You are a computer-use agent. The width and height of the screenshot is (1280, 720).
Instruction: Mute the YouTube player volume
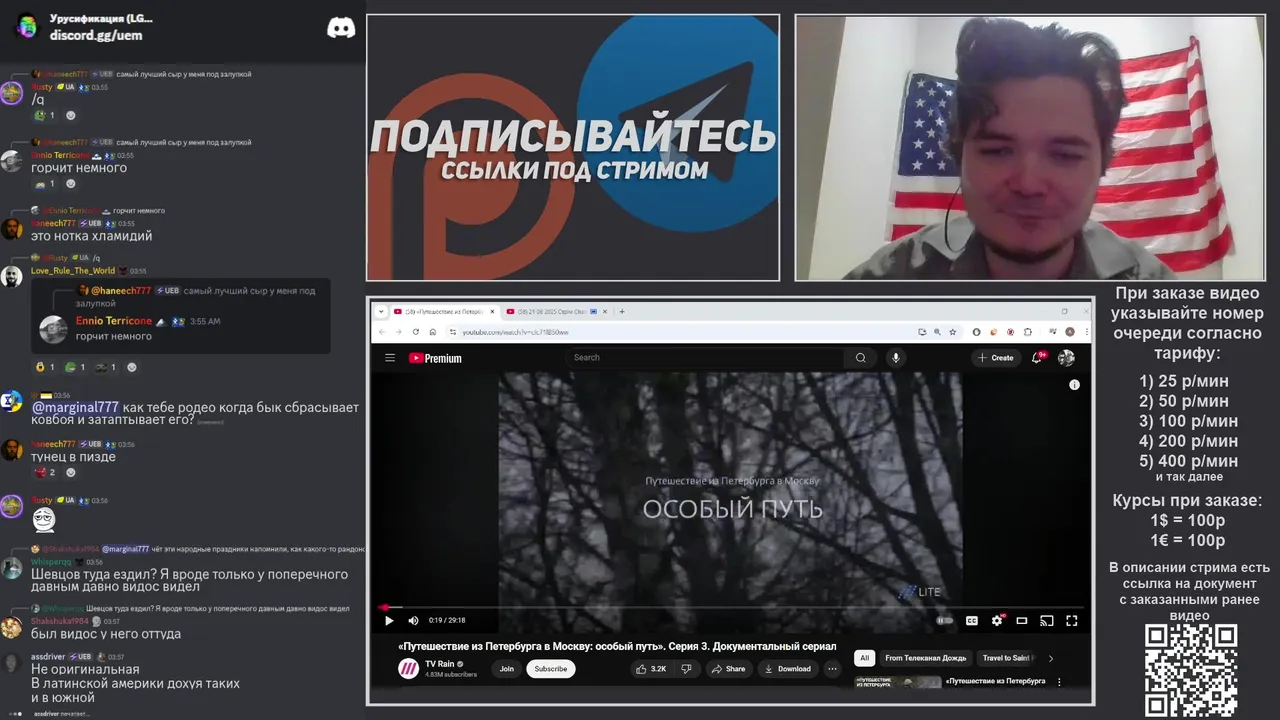(413, 621)
